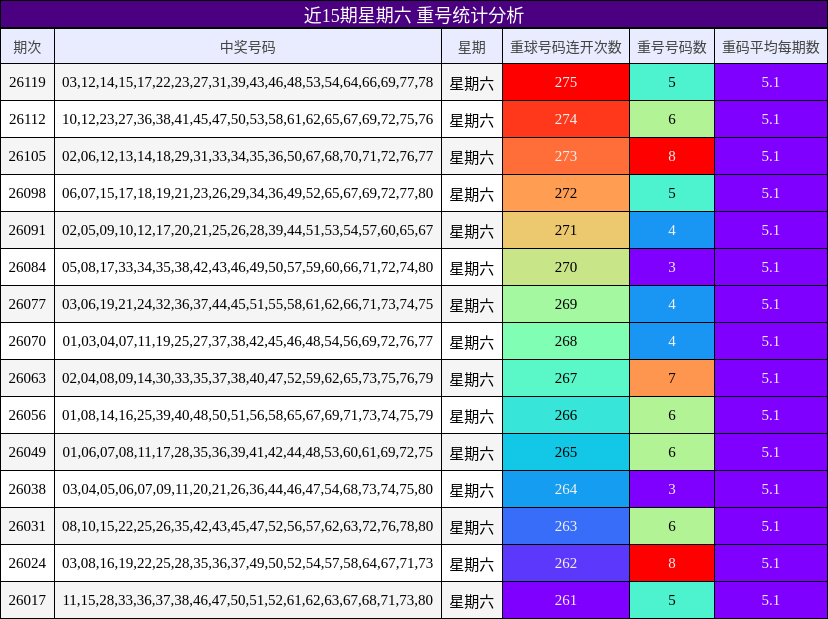Click 星期六 in row 26070
The width and height of the screenshot is (828, 619).
click(472, 341)
